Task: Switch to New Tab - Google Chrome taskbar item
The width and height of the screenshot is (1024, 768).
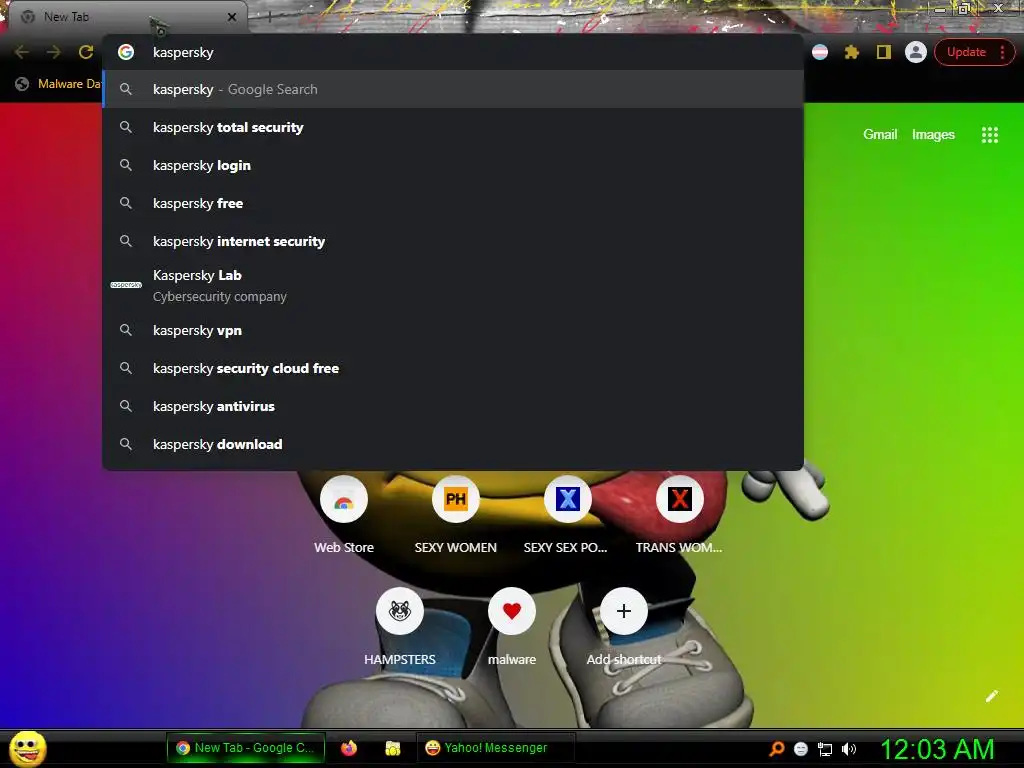Action: [x=246, y=748]
